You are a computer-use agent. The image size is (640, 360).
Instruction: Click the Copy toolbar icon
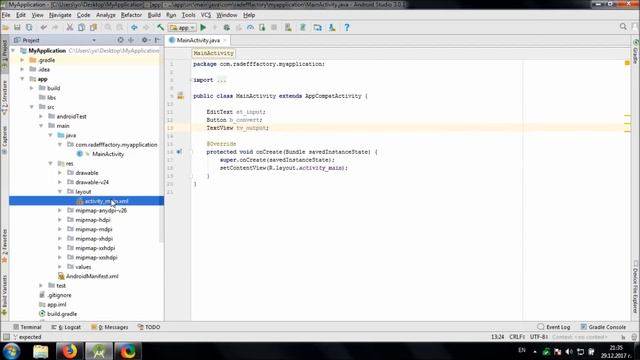(x=81, y=27)
